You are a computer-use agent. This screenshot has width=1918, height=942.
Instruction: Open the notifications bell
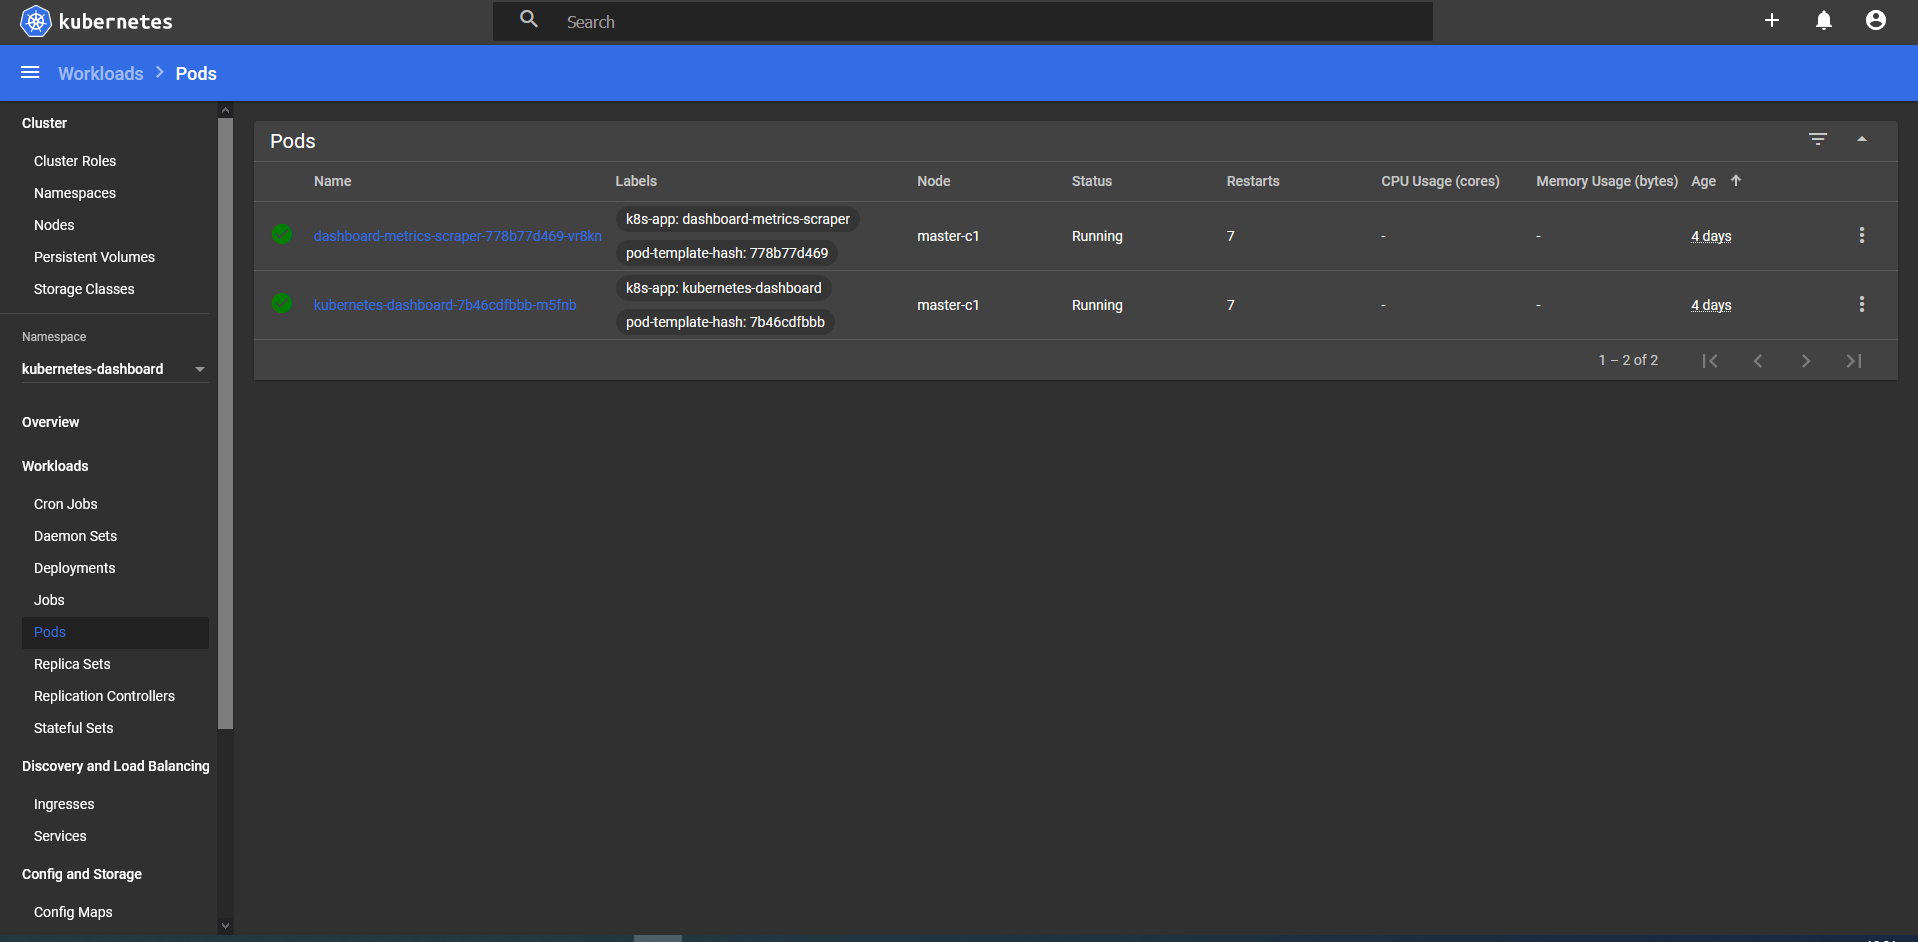(x=1823, y=21)
